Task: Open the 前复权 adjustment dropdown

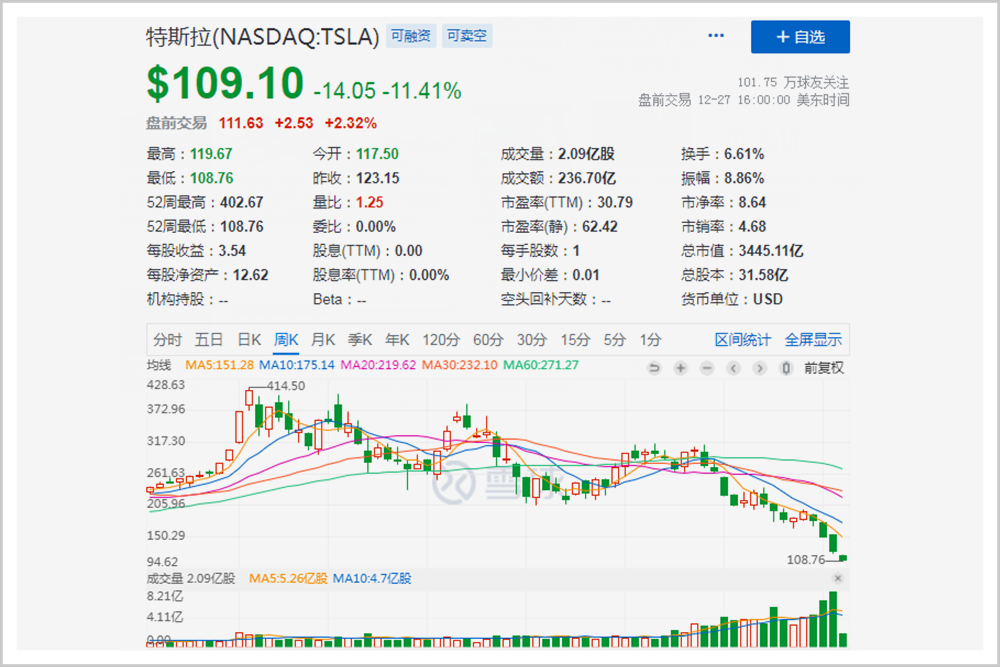Action: (x=823, y=368)
